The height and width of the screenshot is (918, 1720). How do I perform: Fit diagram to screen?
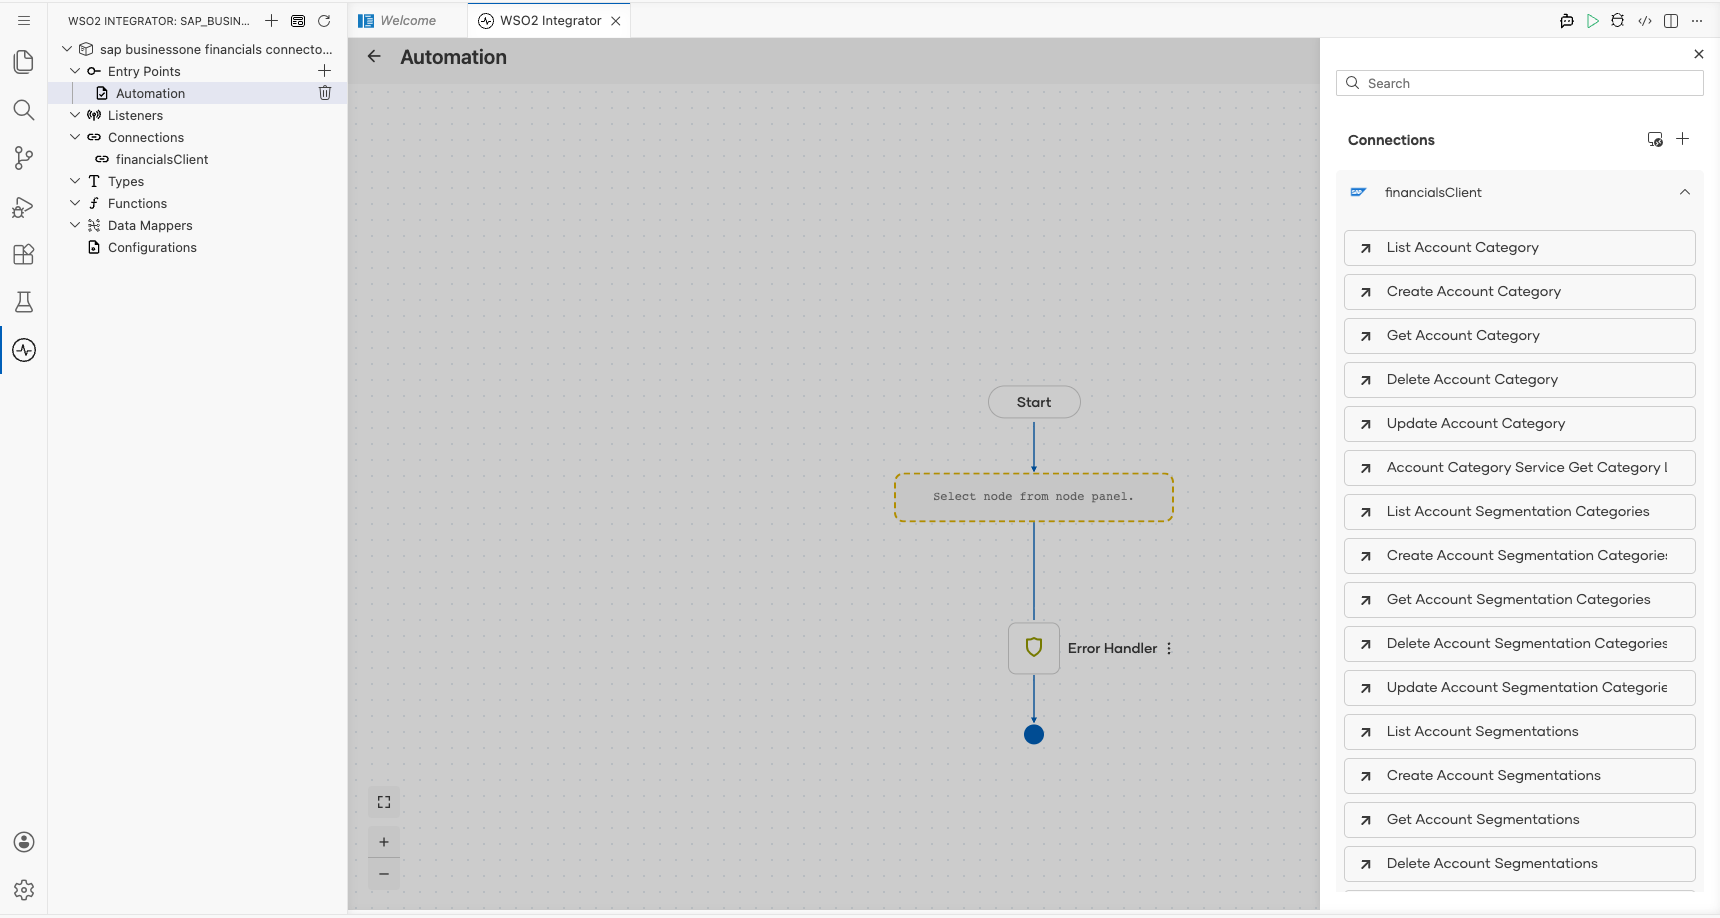pos(384,802)
